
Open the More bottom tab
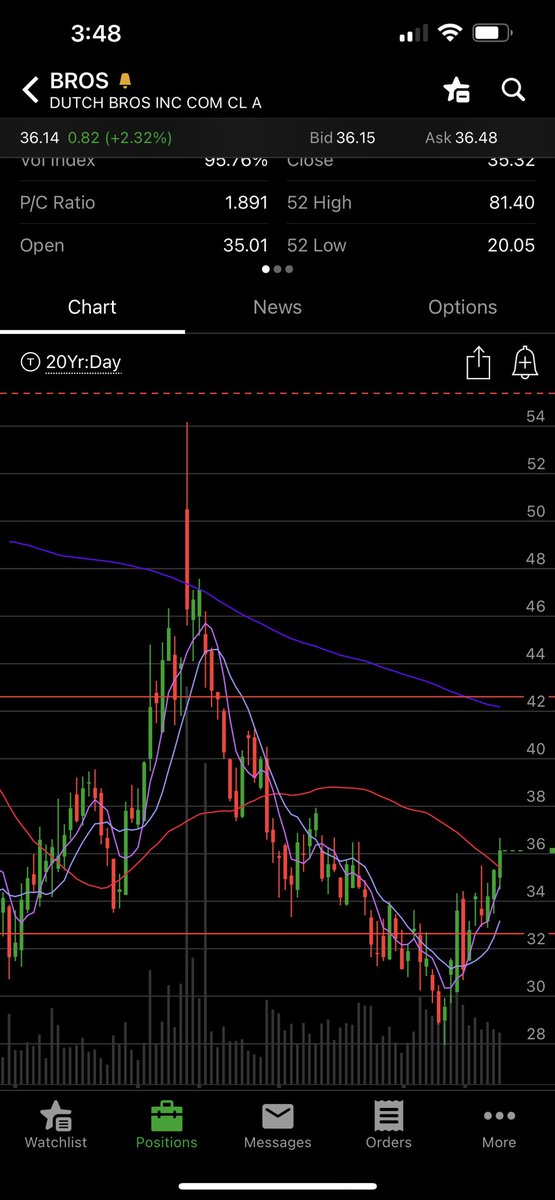tap(499, 1126)
